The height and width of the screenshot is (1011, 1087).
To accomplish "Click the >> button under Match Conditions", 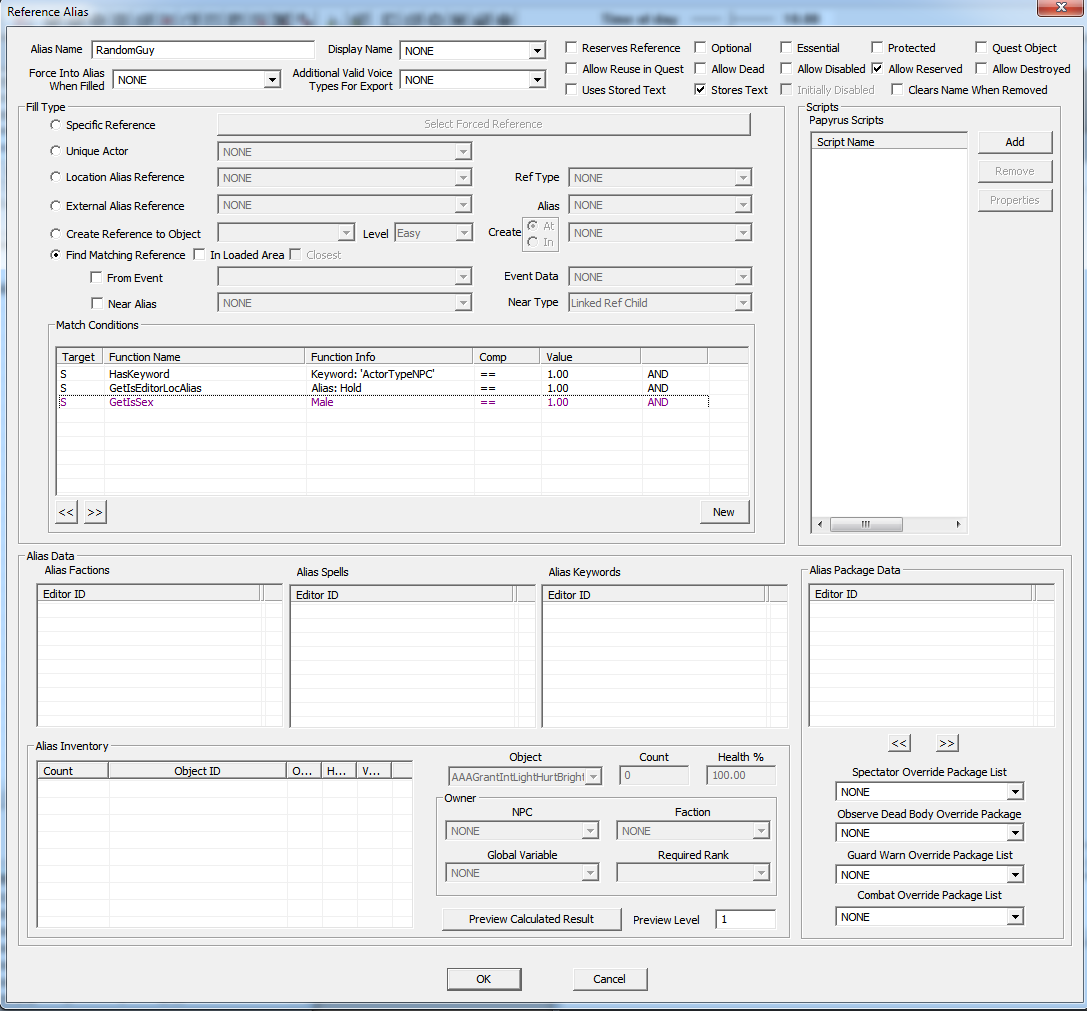I will point(95,512).
